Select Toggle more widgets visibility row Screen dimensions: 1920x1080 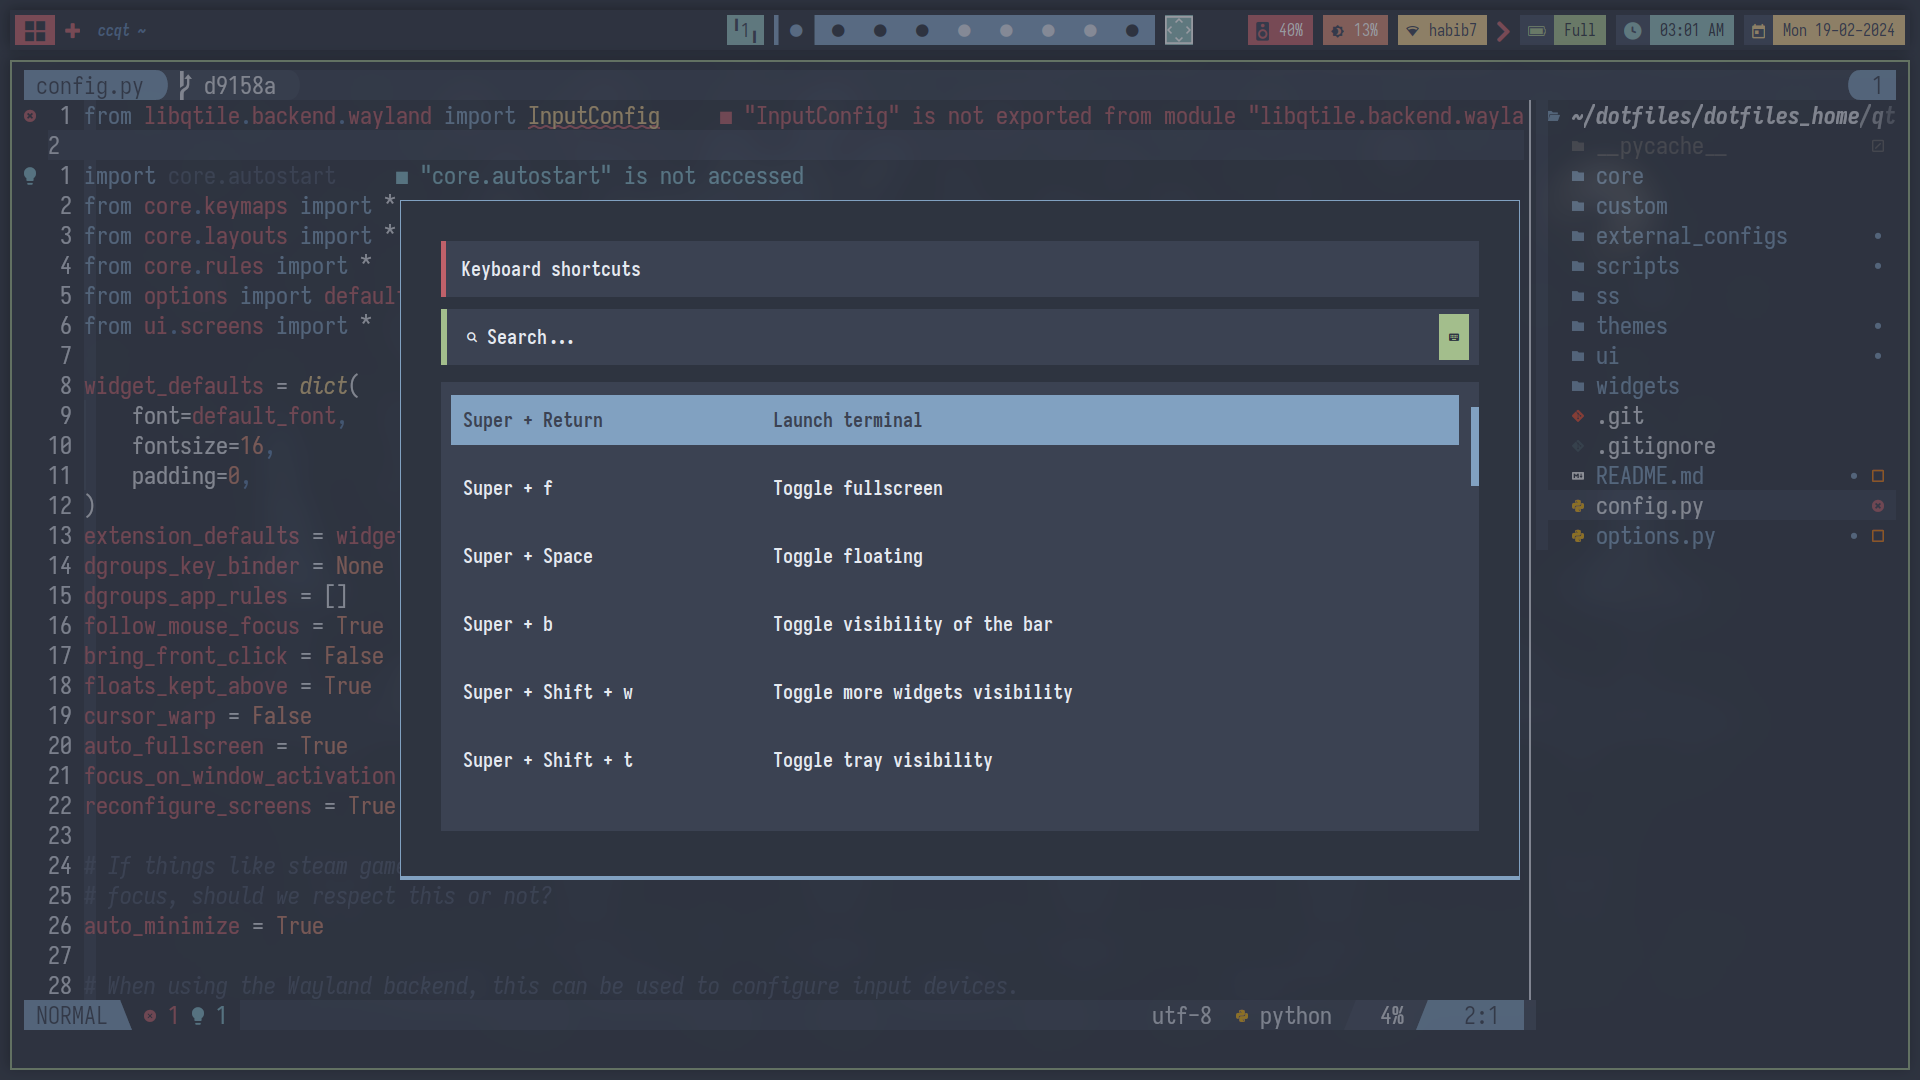pos(954,692)
